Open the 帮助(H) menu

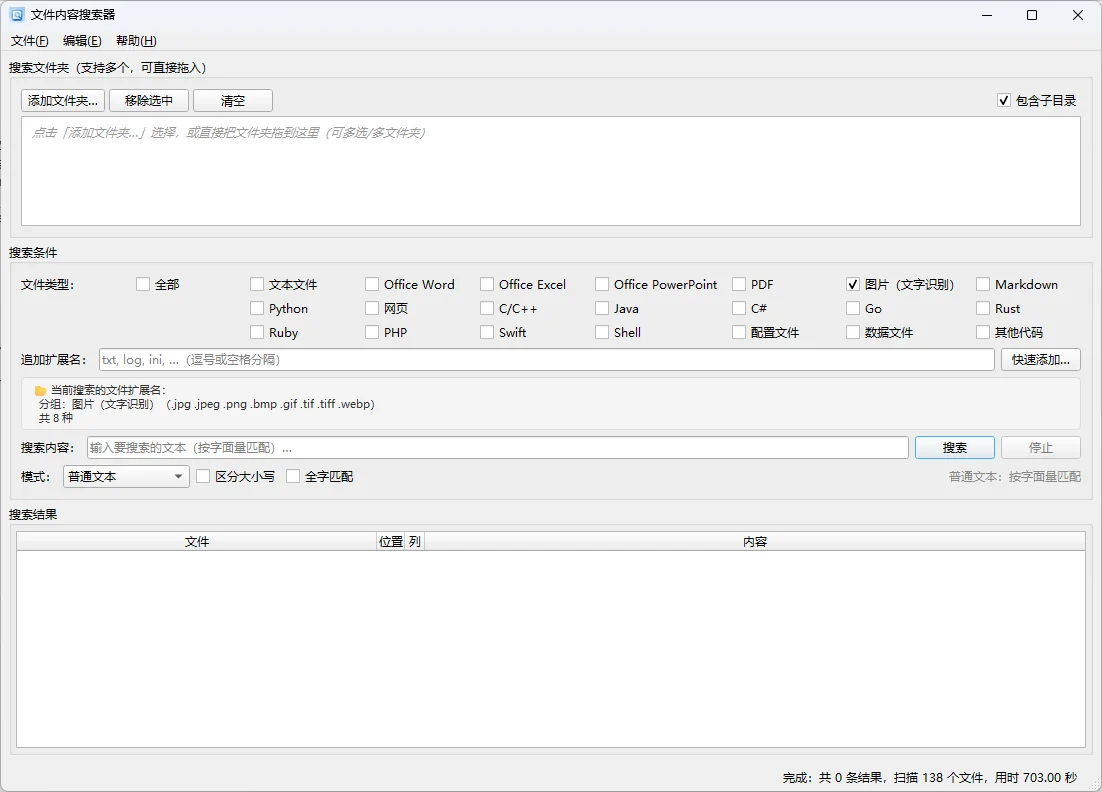(x=136, y=41)
